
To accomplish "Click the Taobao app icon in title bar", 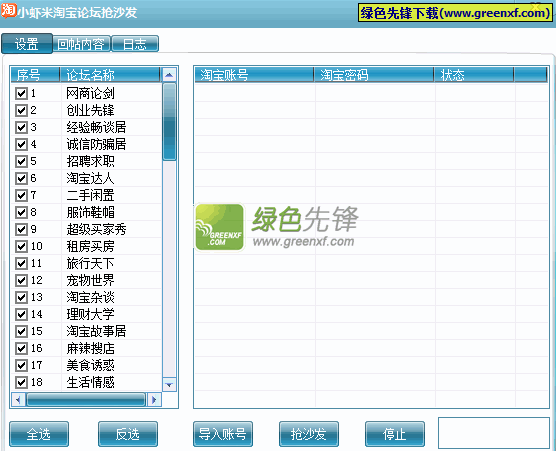I will point(8,10).
